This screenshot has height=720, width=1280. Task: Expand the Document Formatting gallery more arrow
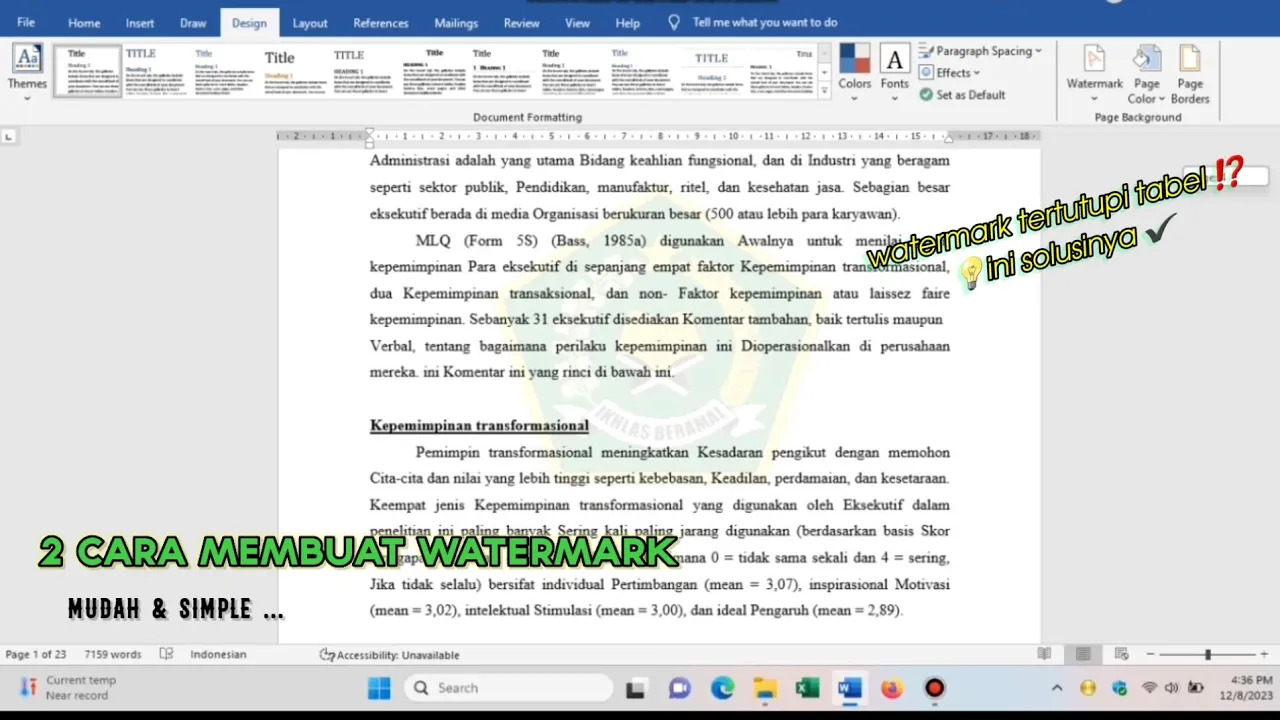[824, 90]
